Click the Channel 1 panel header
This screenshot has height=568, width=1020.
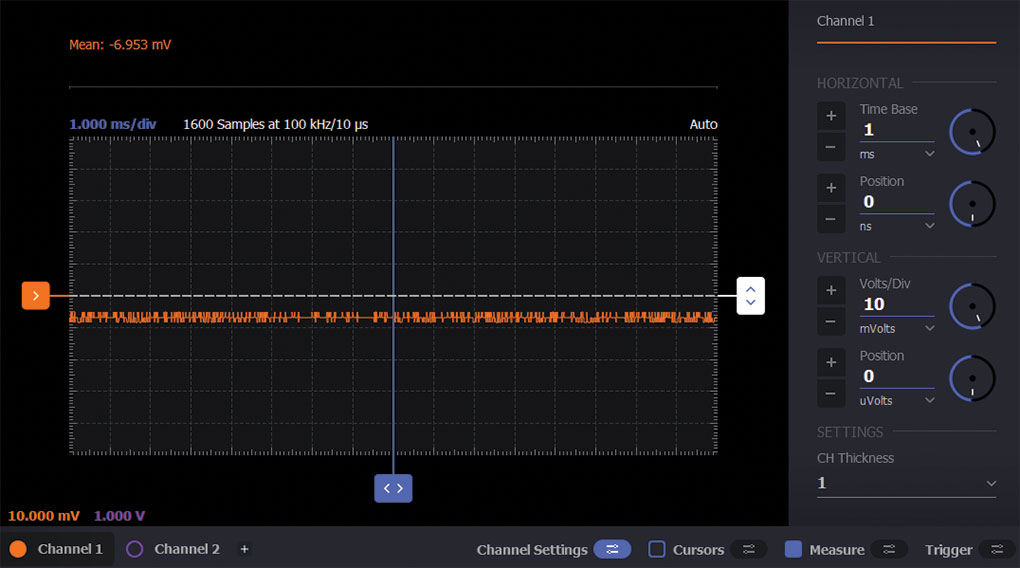(846, 21)
